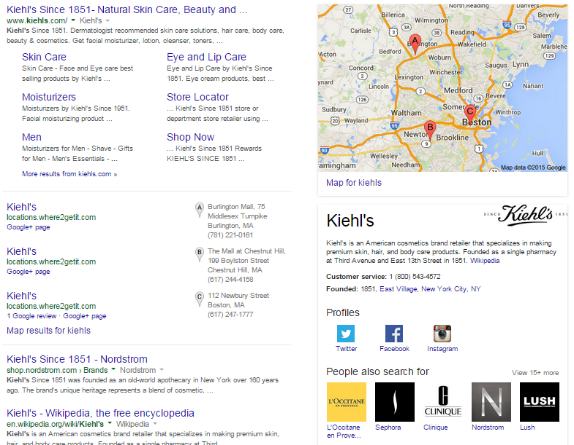Click View 15+ more link
The image size is (574, 445).
pos(535,373)
